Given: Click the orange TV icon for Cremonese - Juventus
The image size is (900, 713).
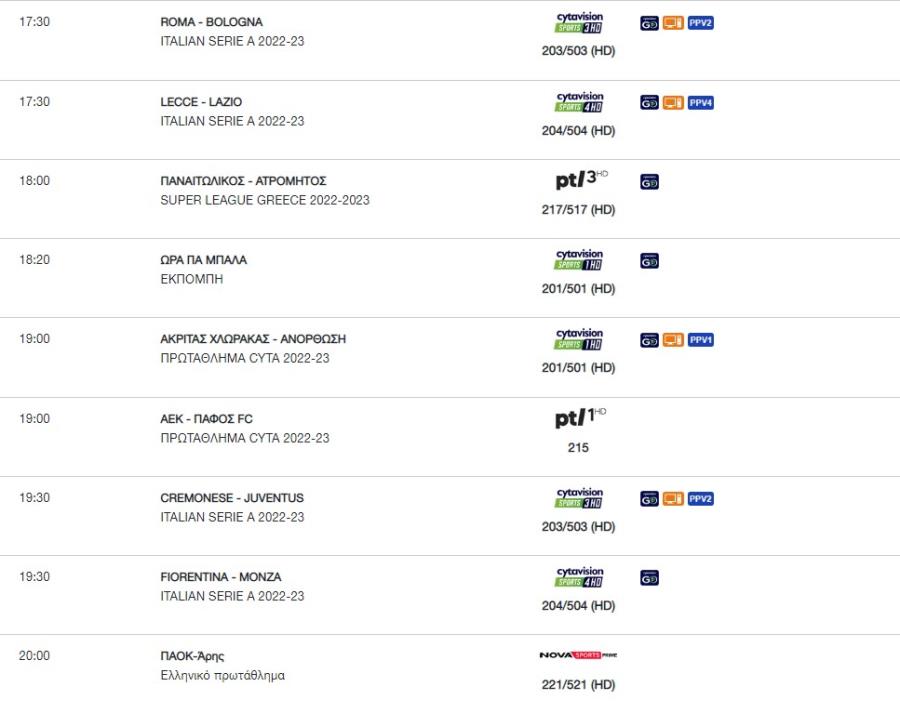Looking at the screenshot, I should (x=673, y=499).
